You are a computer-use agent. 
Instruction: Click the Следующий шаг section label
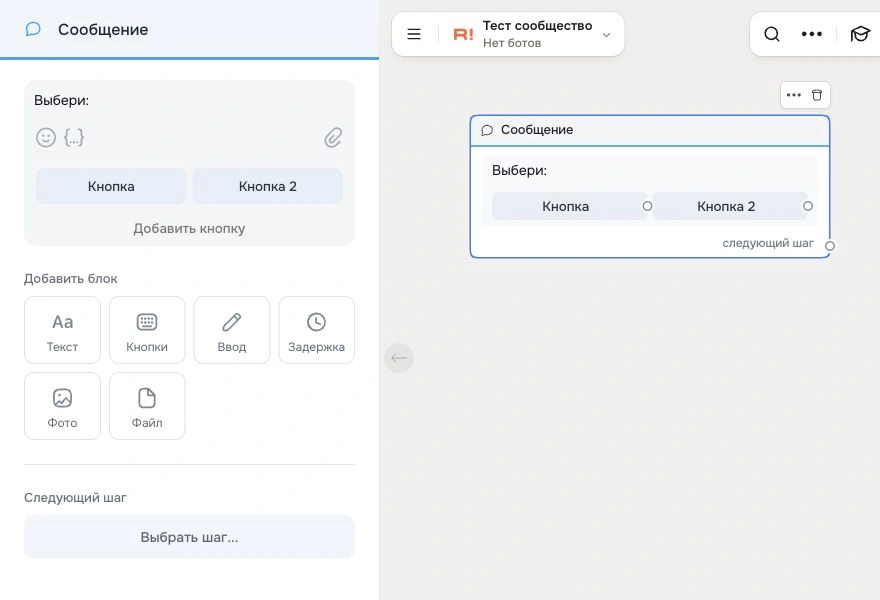75,497
